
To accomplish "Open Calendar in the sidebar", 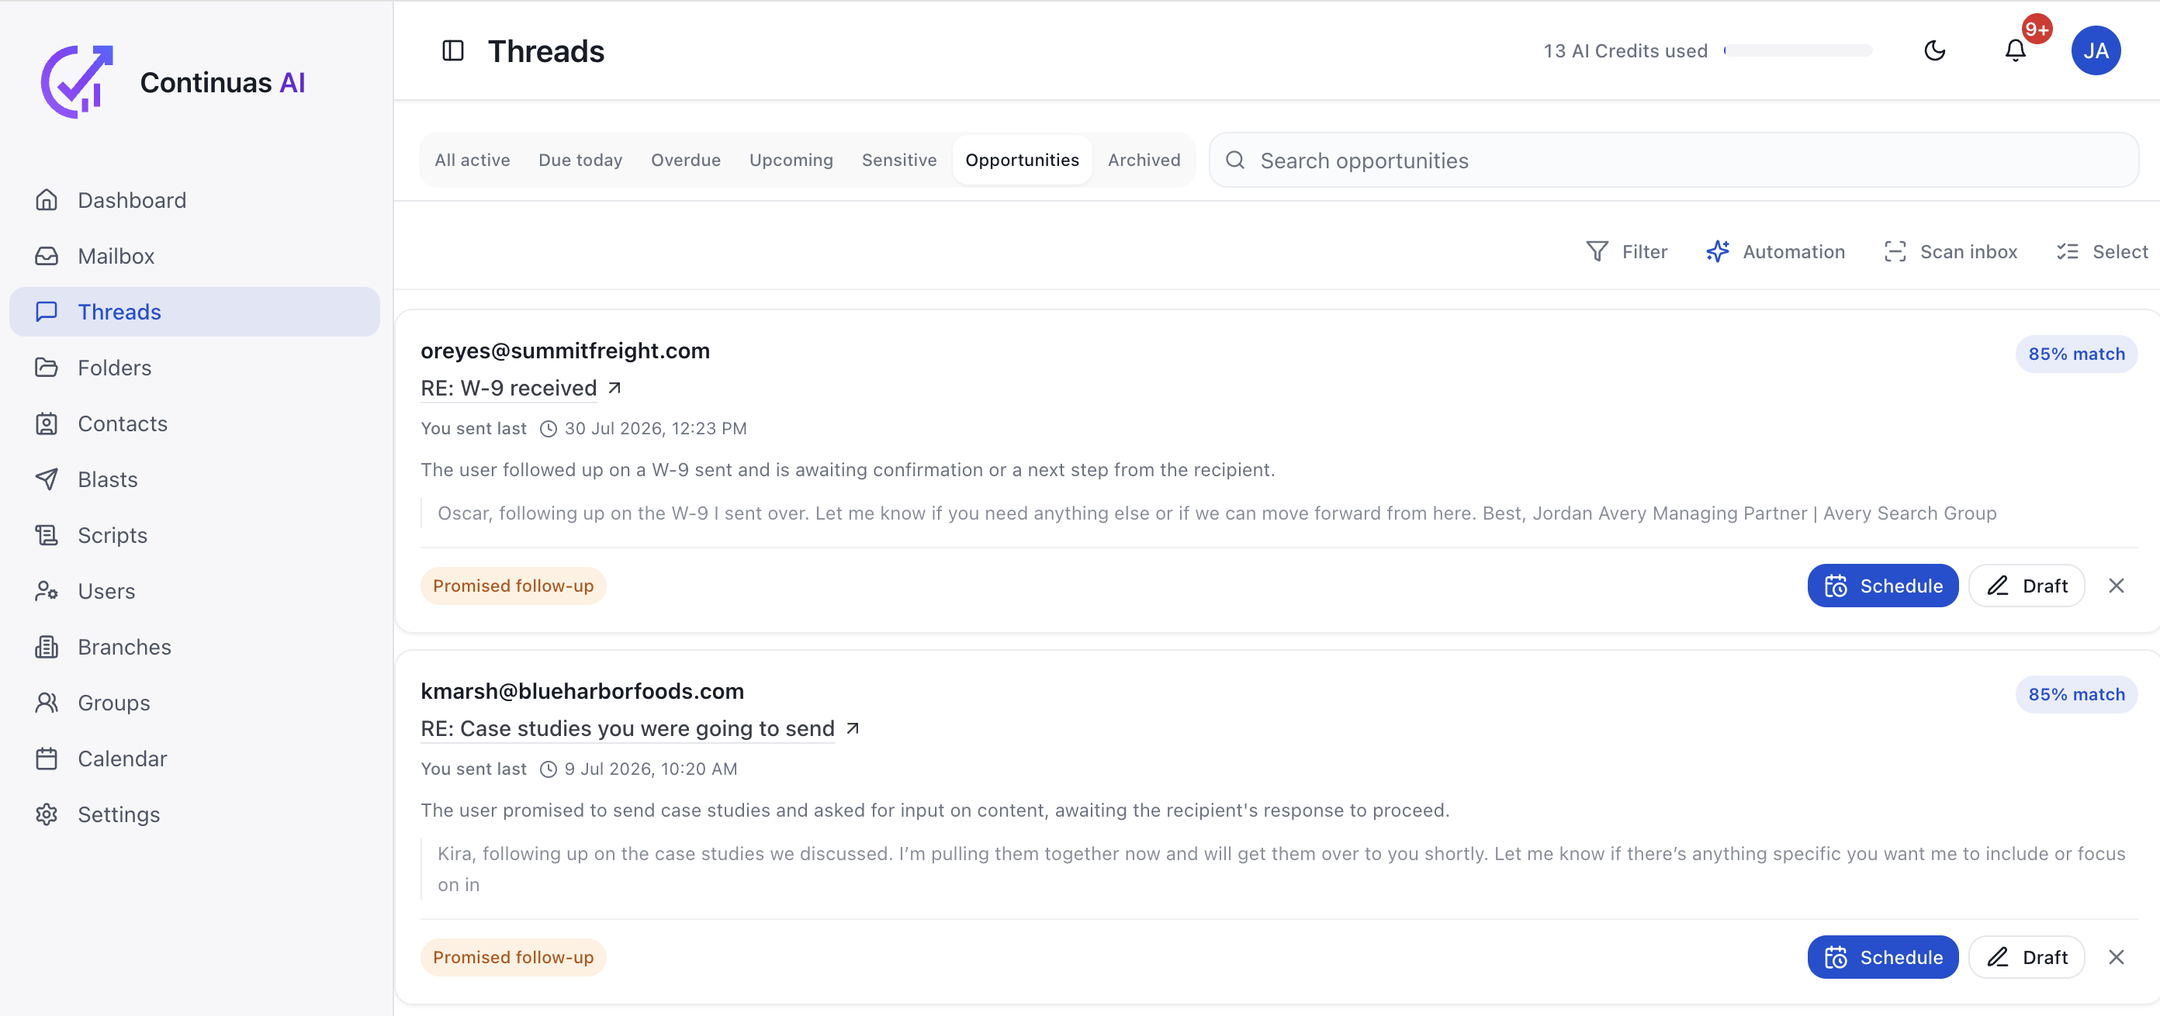I will 195,759.
